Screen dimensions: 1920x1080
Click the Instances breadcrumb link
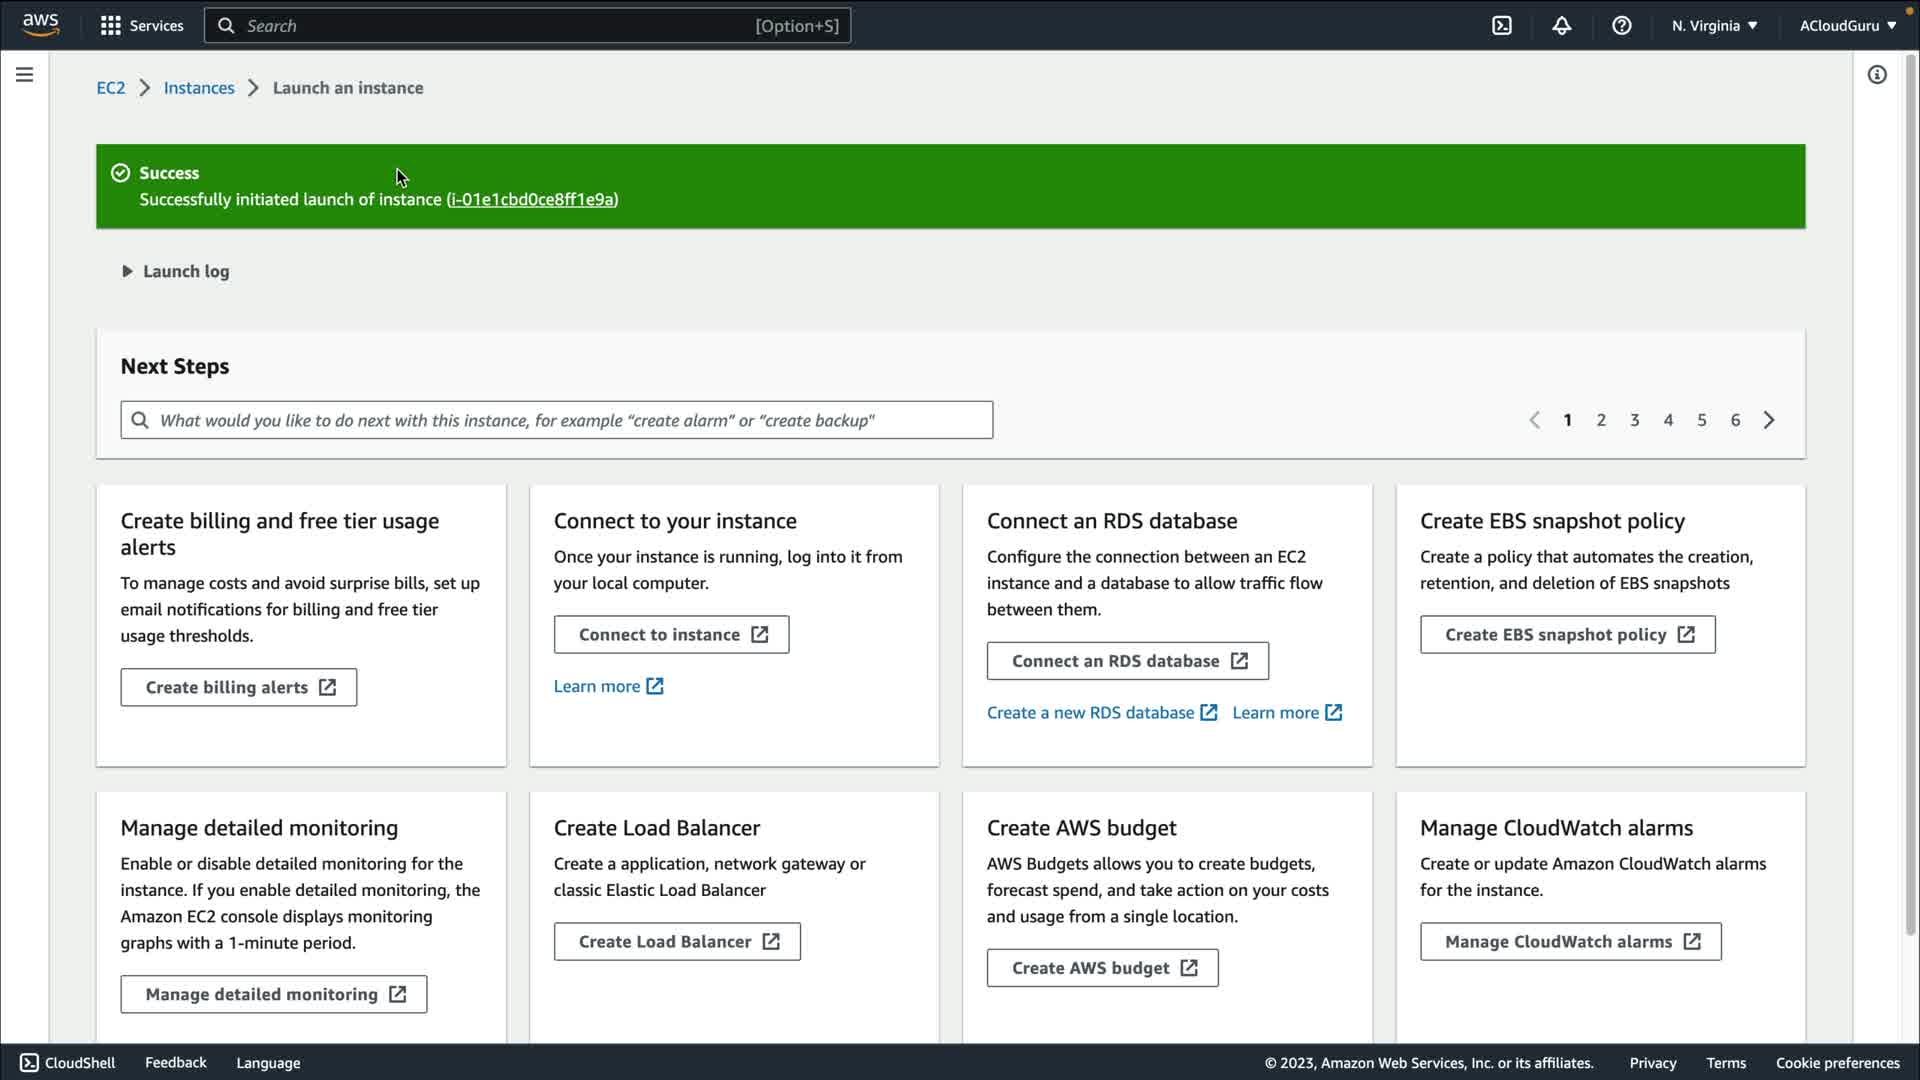pos(199,88)
